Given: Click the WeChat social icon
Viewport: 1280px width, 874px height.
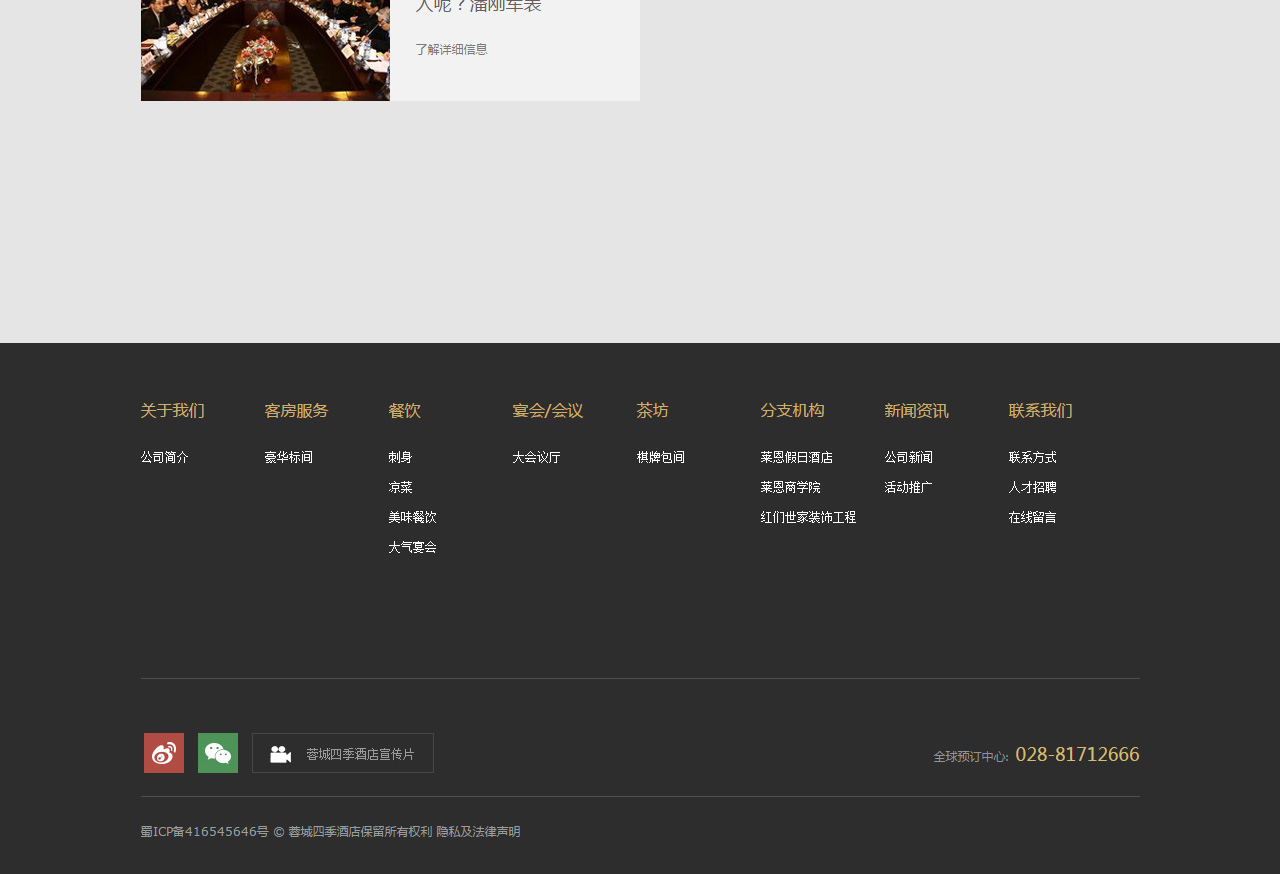Looking at the screenshot, I should [218, 753].
